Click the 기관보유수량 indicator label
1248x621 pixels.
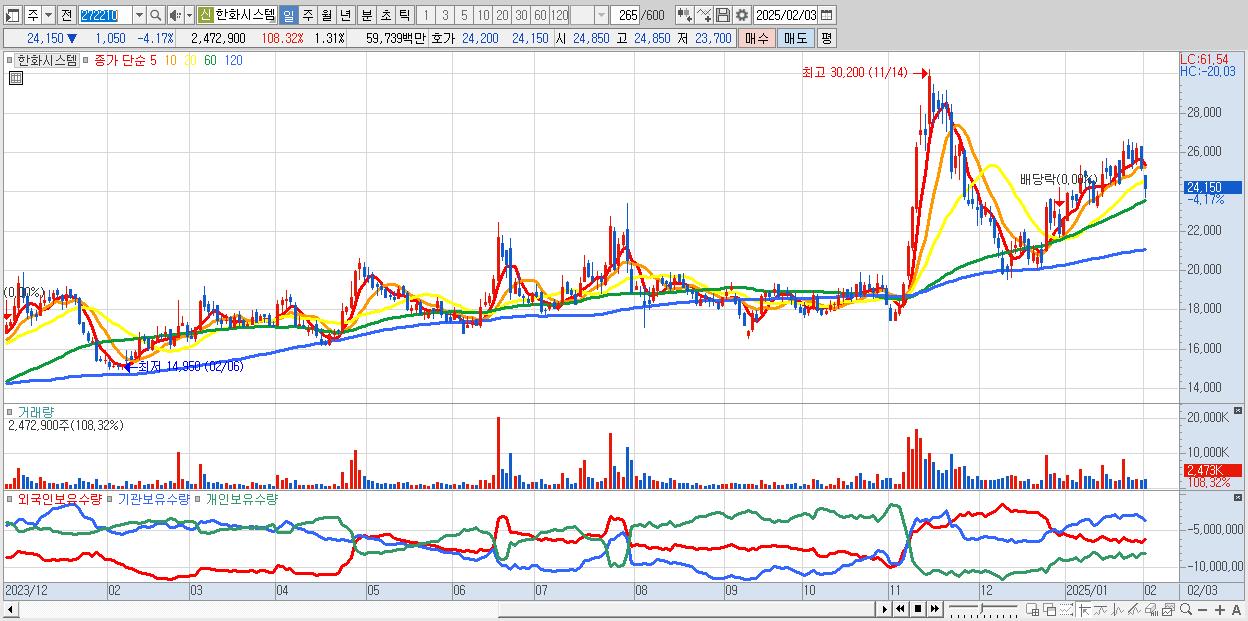[x=153, y=498]
